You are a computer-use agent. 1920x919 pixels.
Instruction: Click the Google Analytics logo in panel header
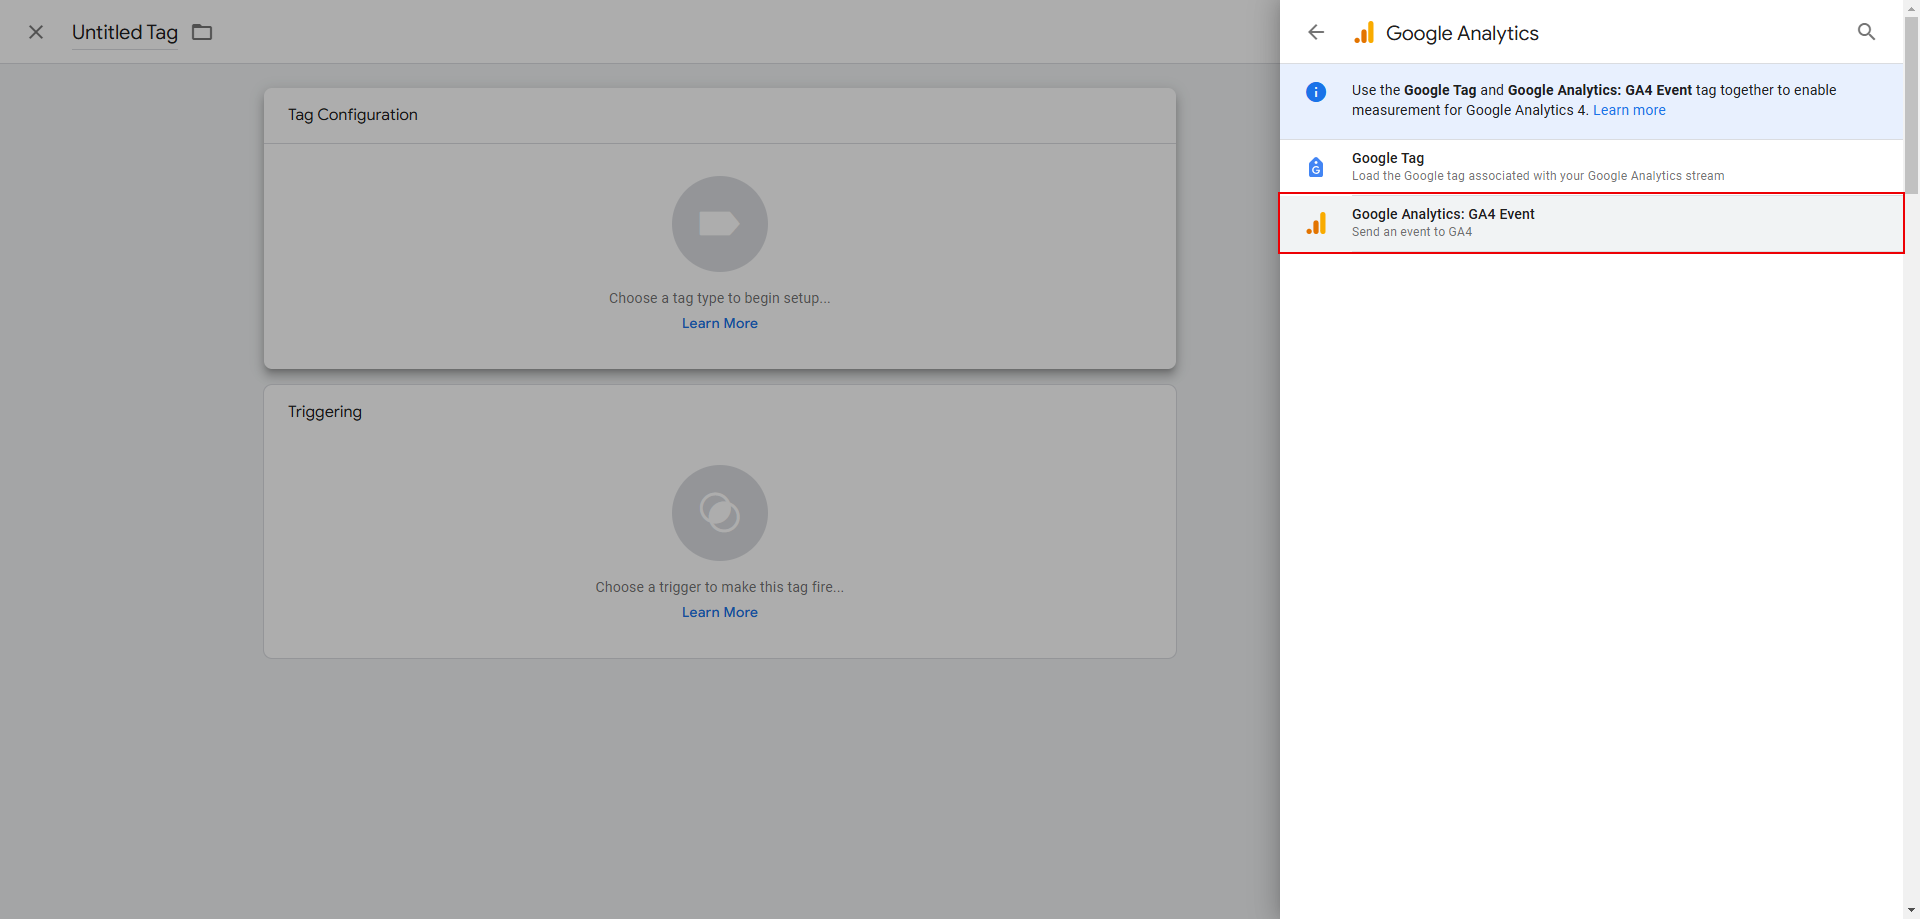click(1364, 33)
